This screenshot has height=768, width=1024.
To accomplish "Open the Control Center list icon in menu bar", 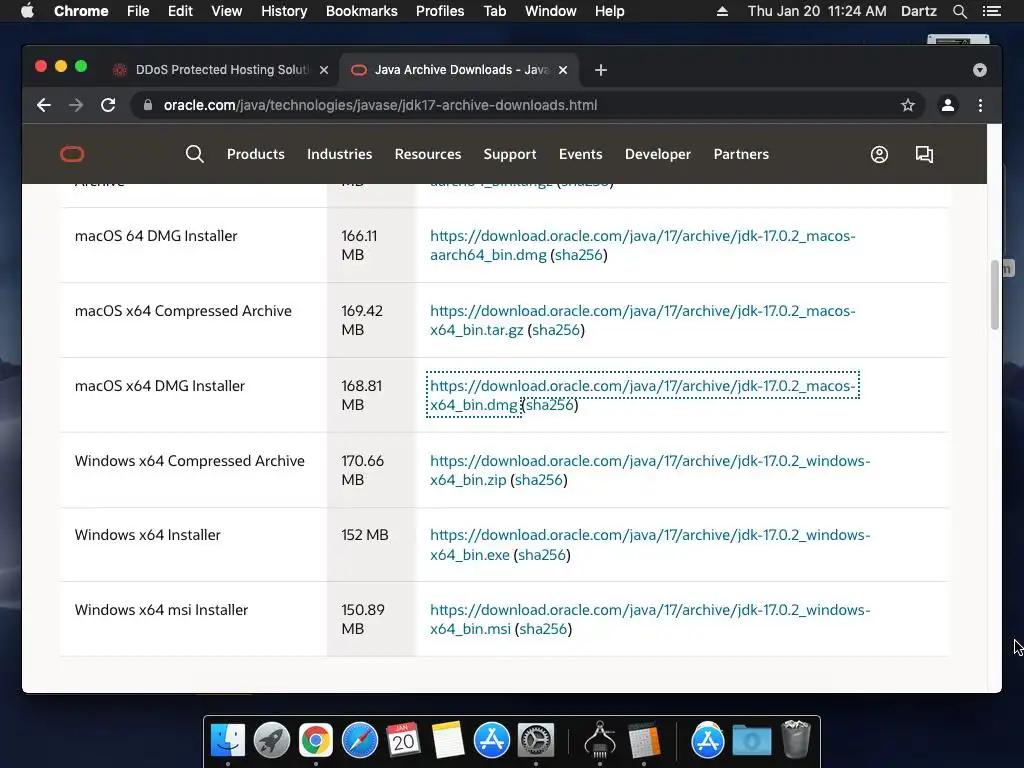I will pyautogui.click(x=991, y=11).
